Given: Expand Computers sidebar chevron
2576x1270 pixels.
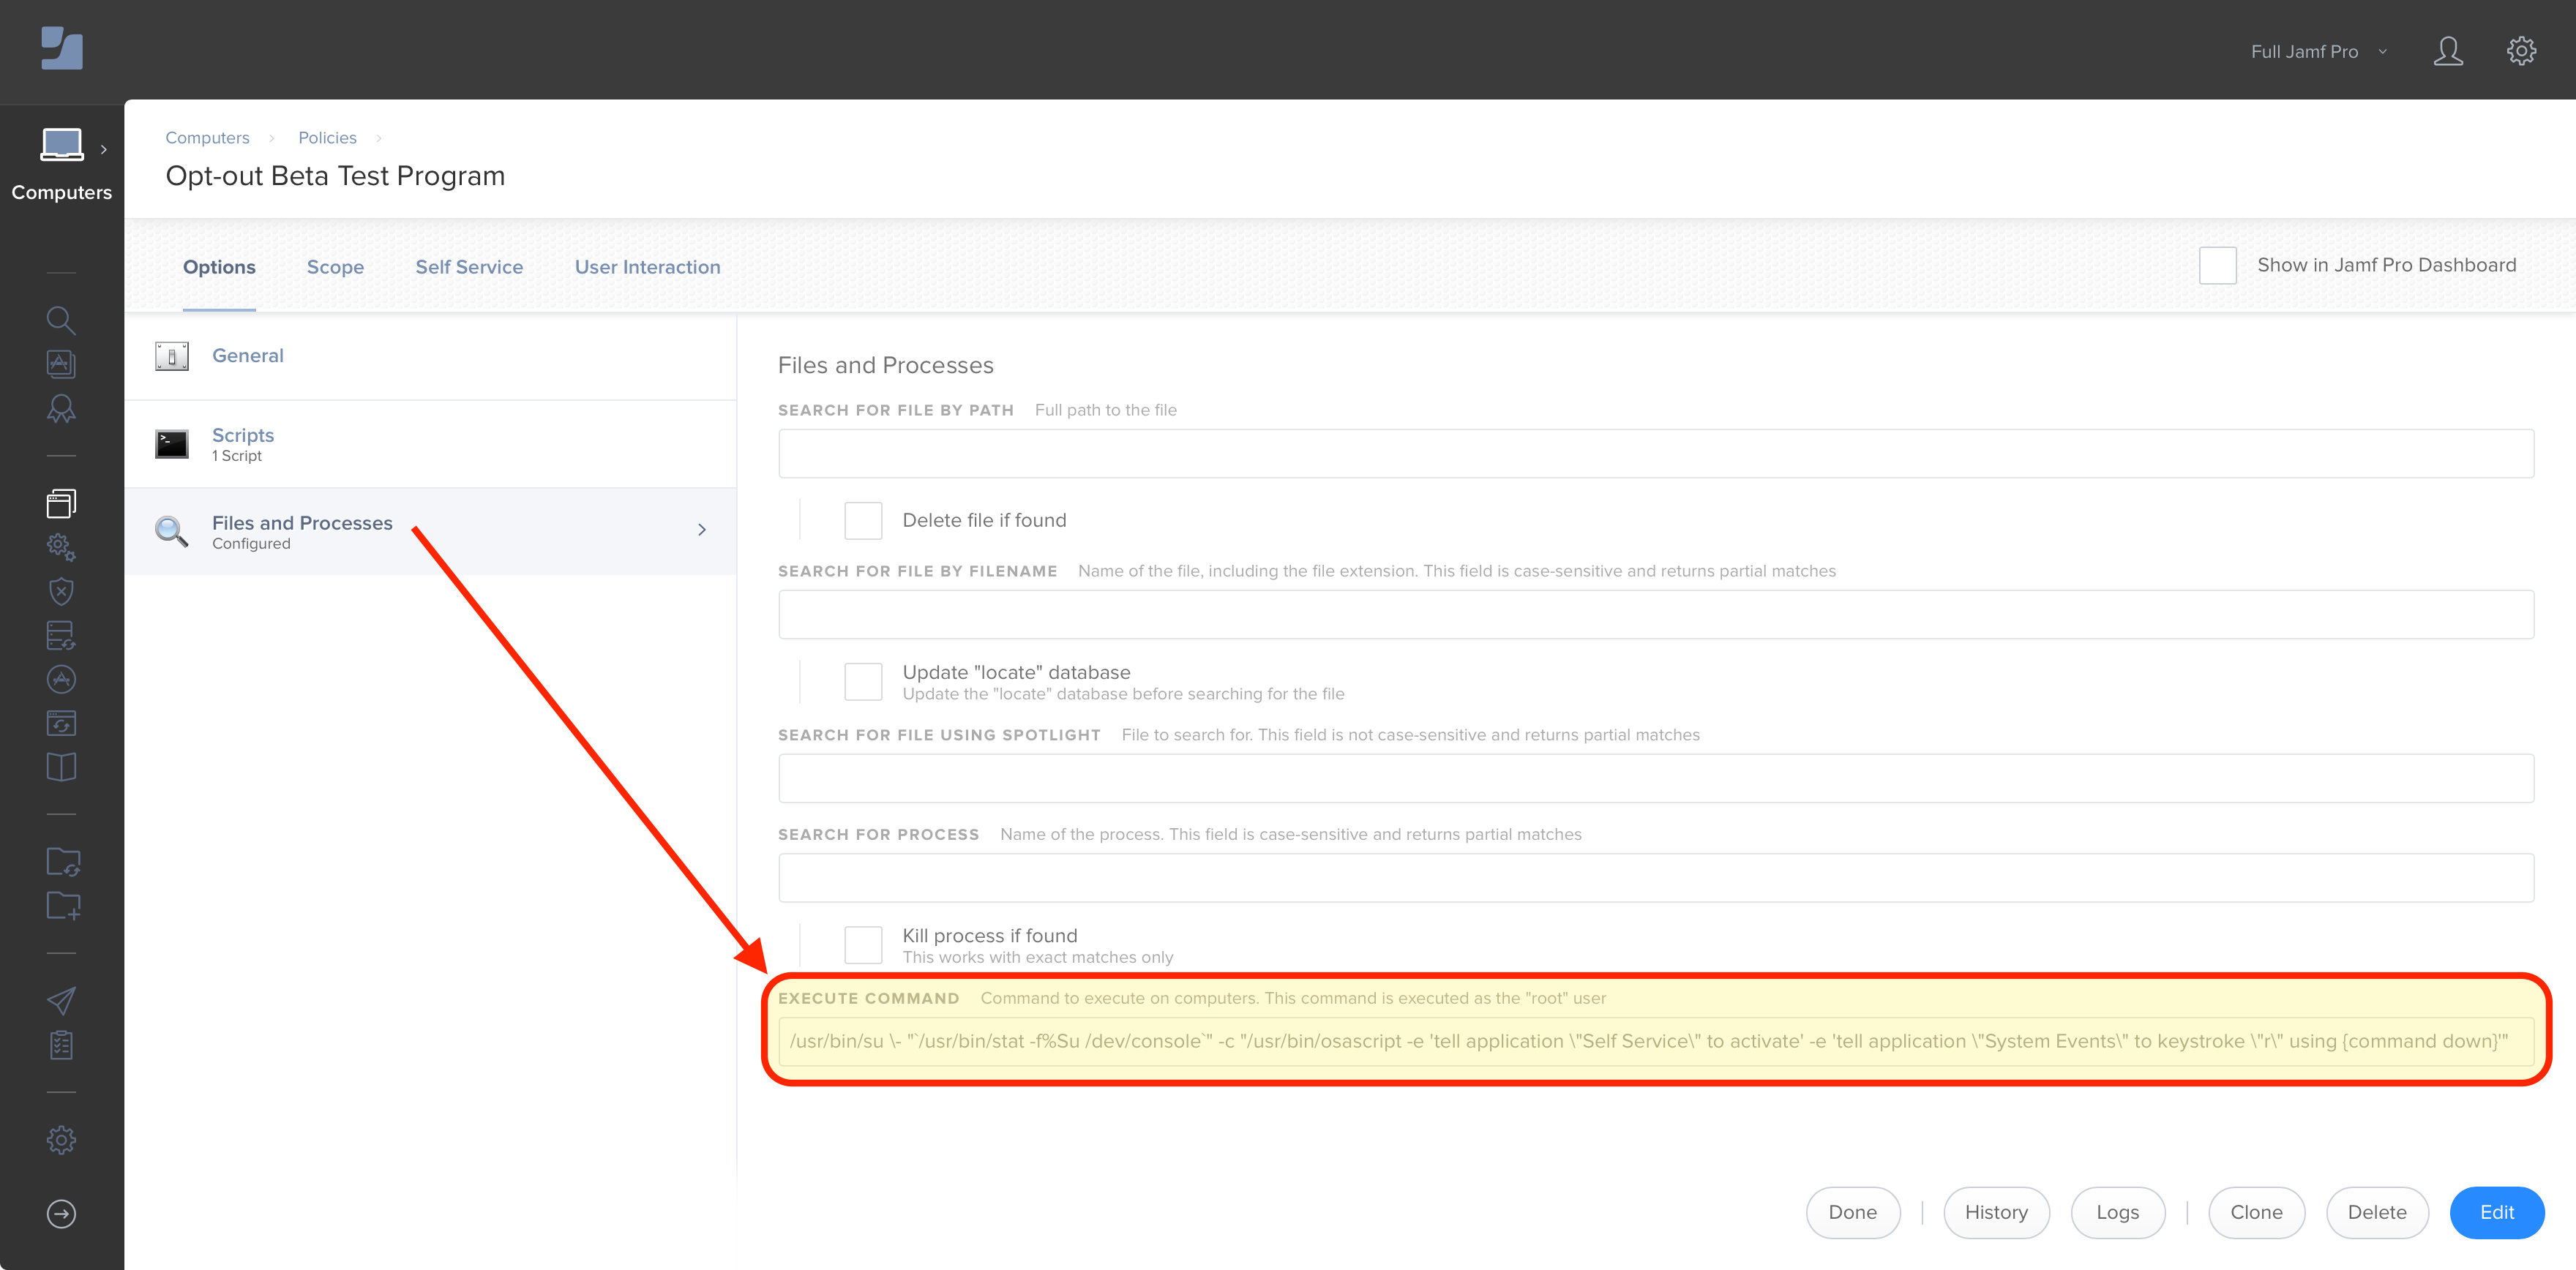Looking at the screenshot, I should click(103, 149).
